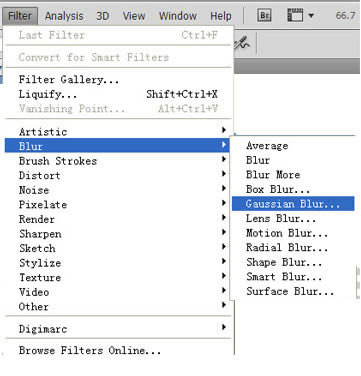361x376 pixels.
Task: Expand the Artistic filter submenu
Action: 117,131
